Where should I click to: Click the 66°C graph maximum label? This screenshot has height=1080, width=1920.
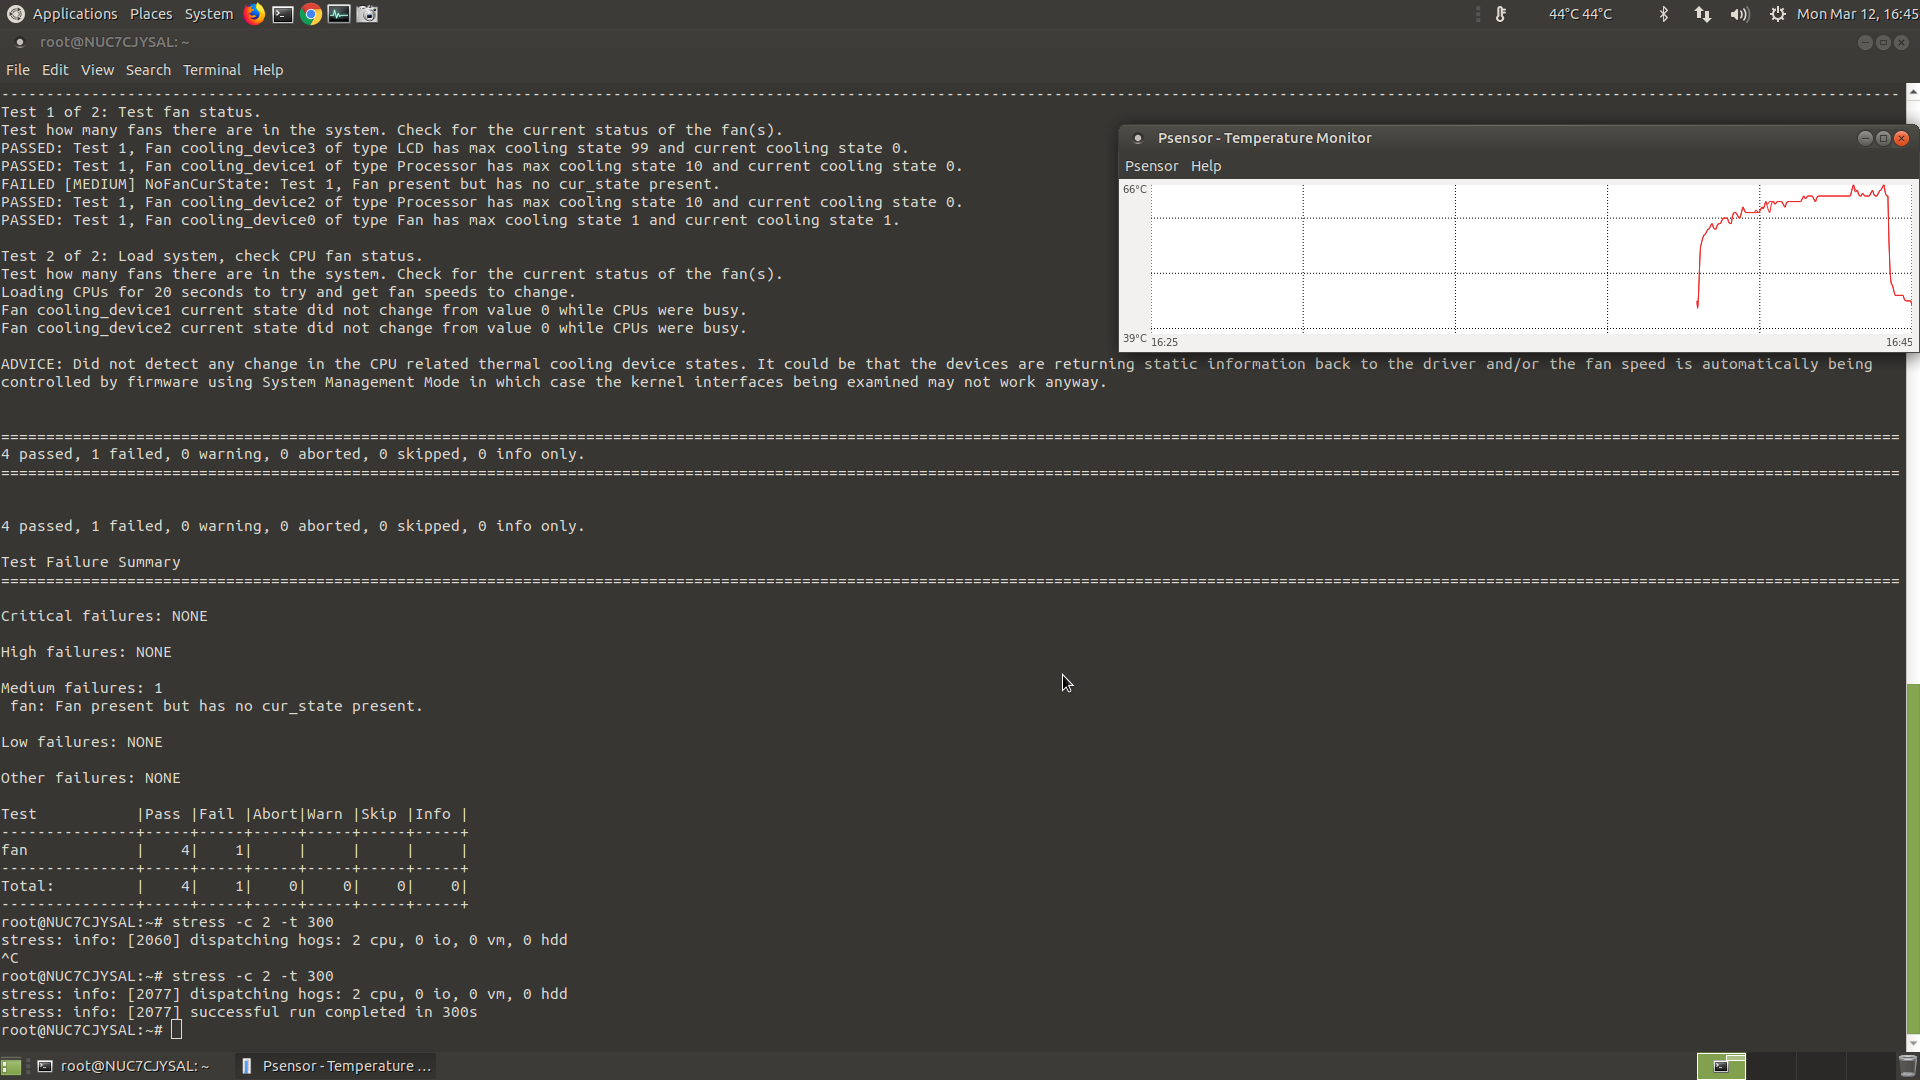click(1134, 189)
